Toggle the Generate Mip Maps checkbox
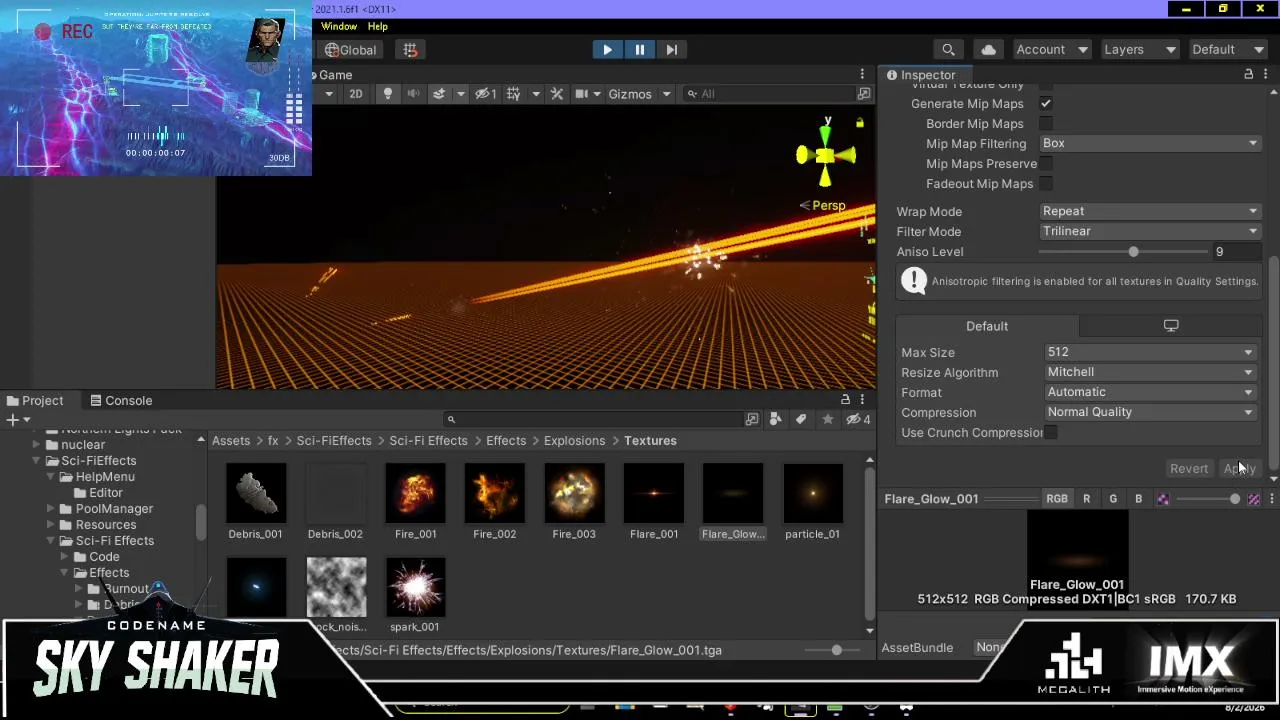 coord(1046,104)
